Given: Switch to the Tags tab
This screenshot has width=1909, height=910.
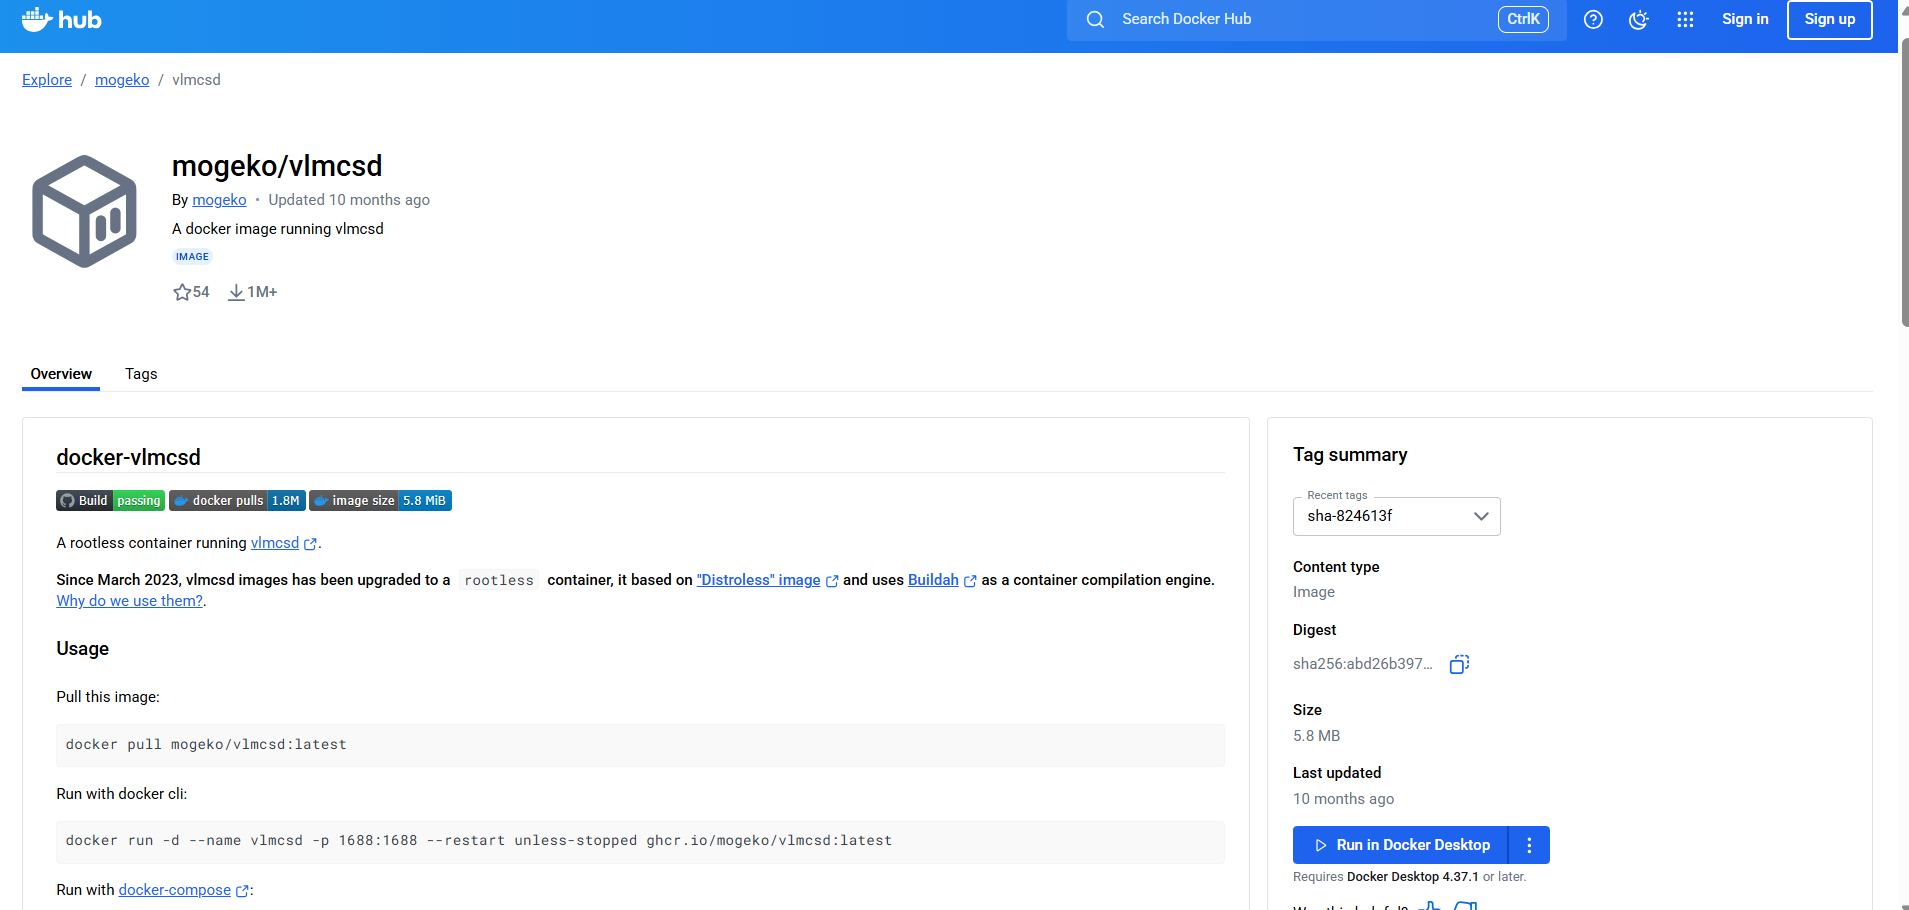Looking at the screenshot, I should (141, 374).
